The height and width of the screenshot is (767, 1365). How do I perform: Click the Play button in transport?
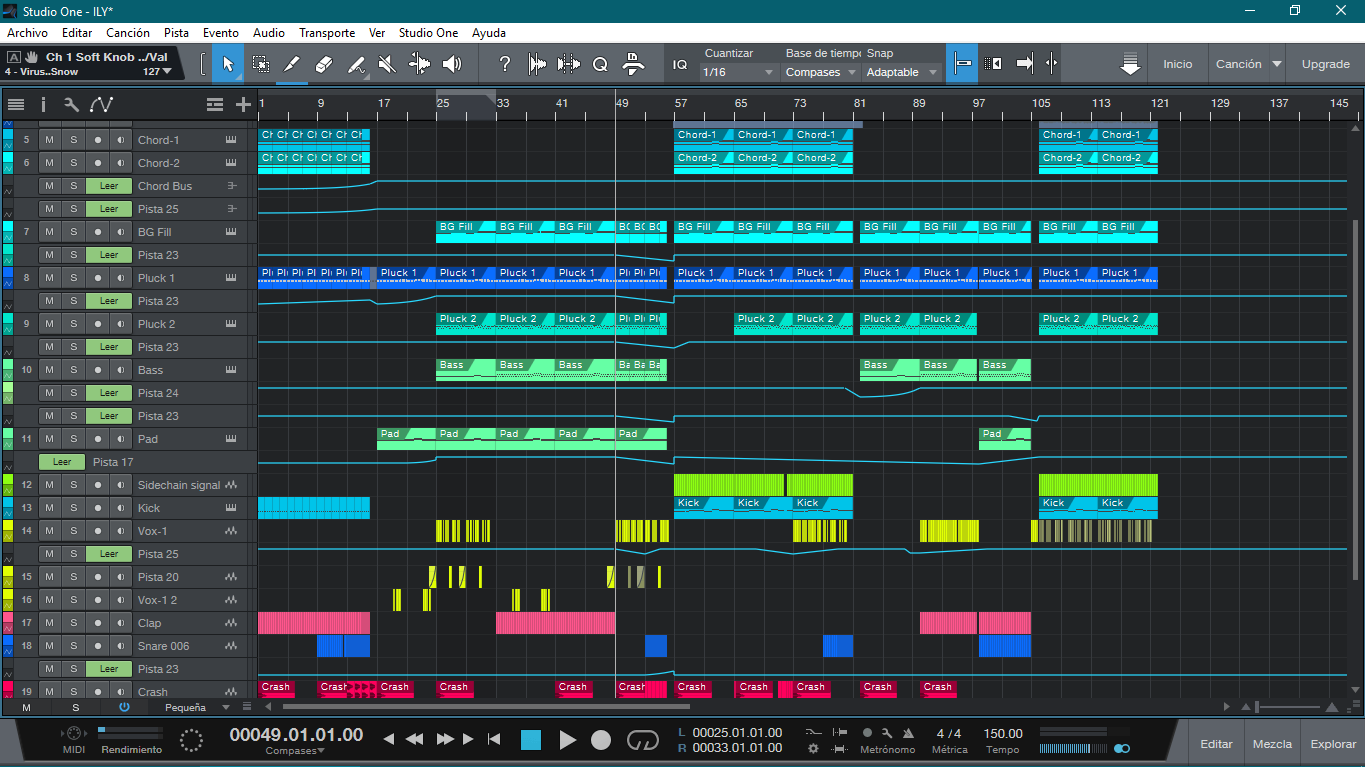tap(567, 740)
